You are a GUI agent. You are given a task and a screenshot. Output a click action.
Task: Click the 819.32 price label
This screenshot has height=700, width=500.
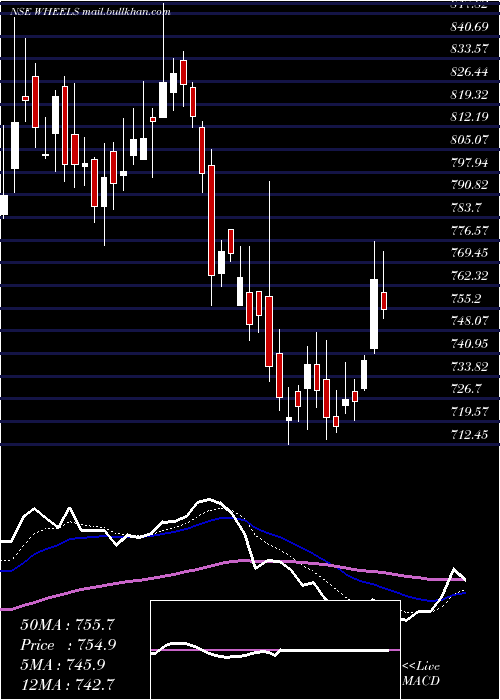coord(469,95)
